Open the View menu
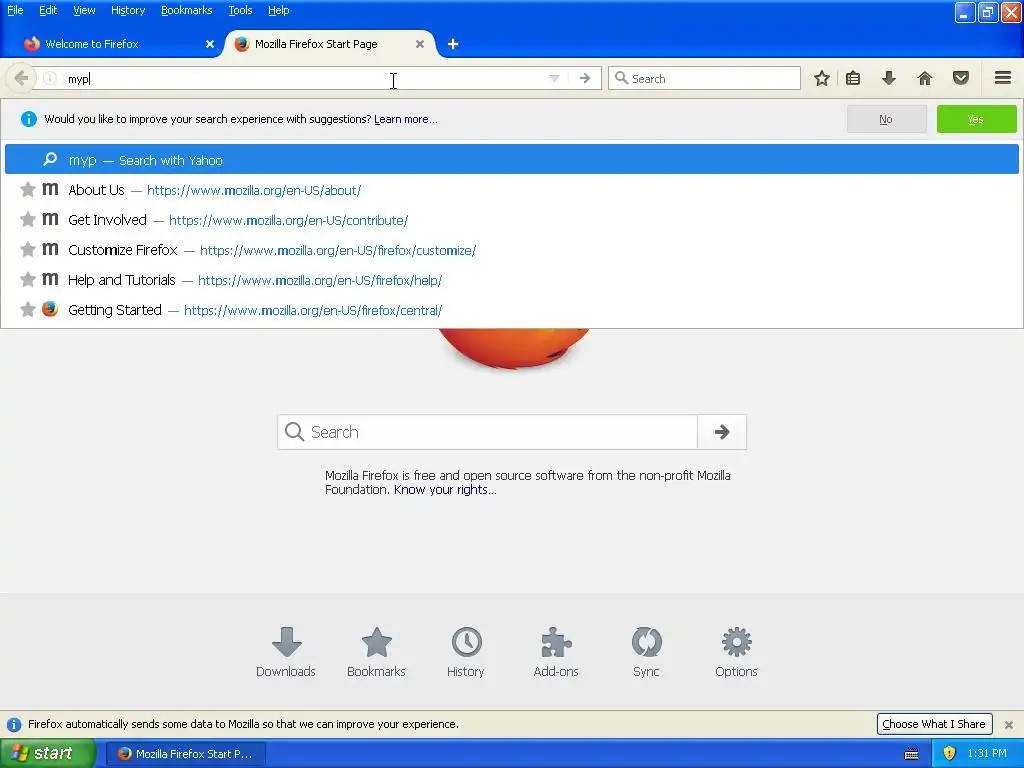The image size is (1024, 768). 84,10
